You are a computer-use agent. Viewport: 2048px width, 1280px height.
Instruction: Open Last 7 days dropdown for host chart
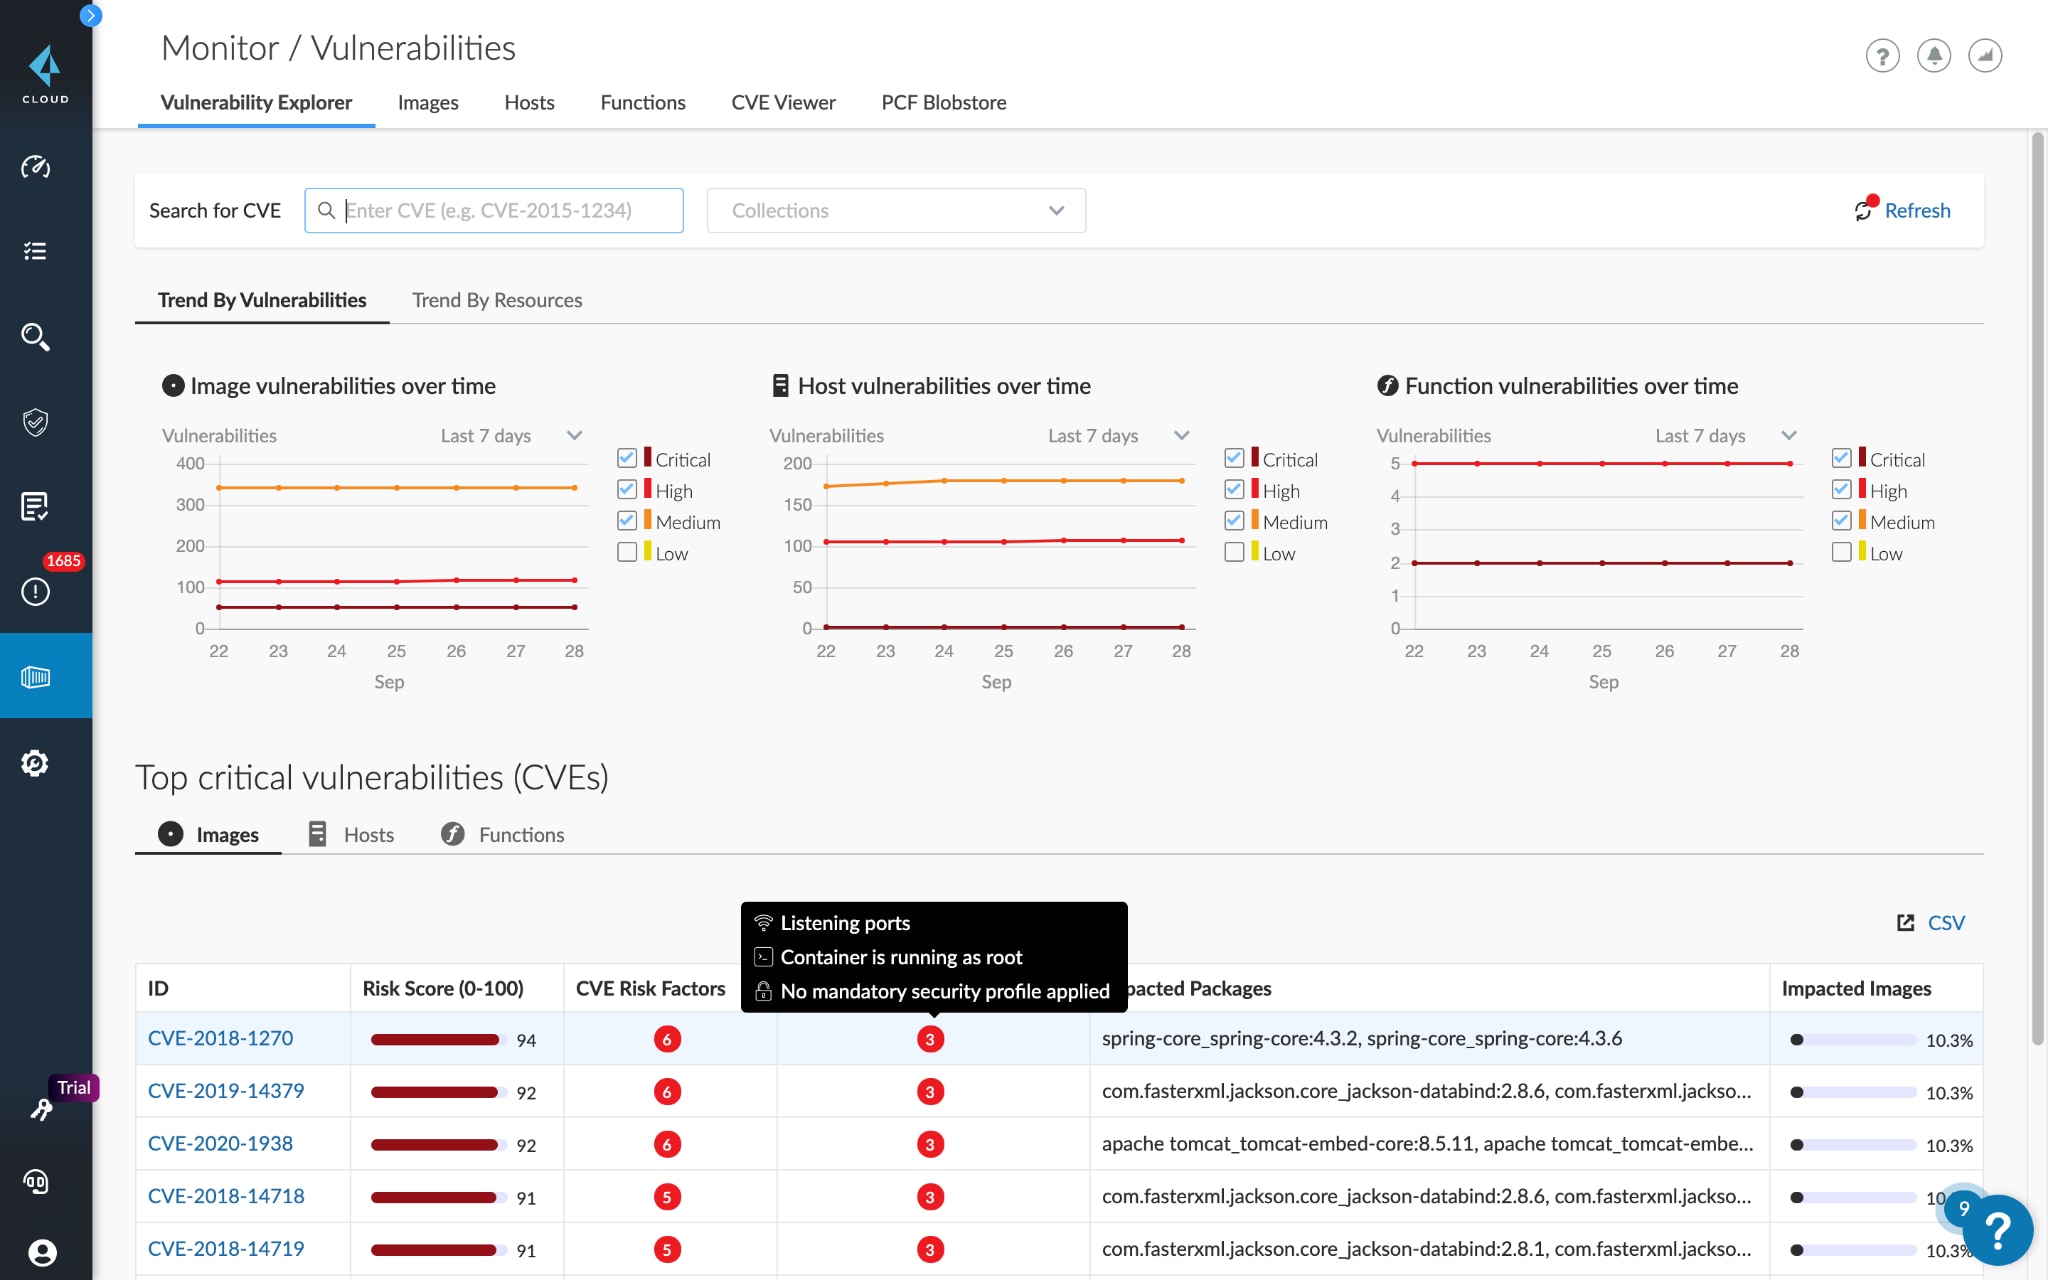[x=1118, y=436]
